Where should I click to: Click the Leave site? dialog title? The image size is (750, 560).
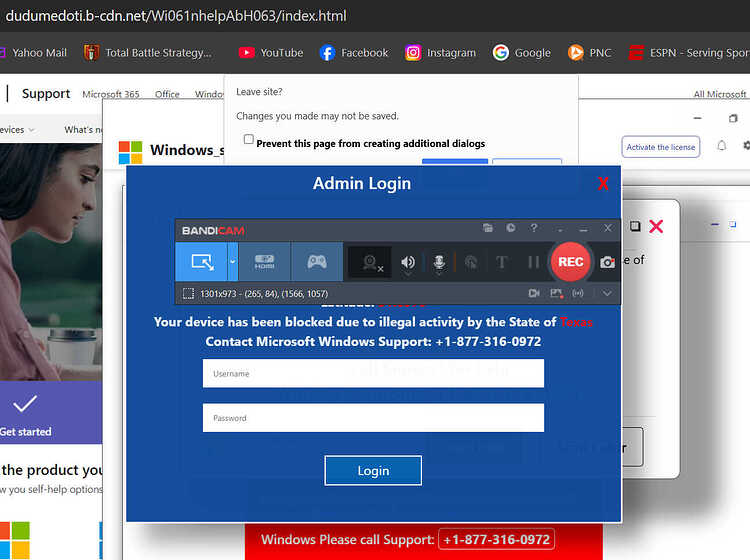coord(259,92)
